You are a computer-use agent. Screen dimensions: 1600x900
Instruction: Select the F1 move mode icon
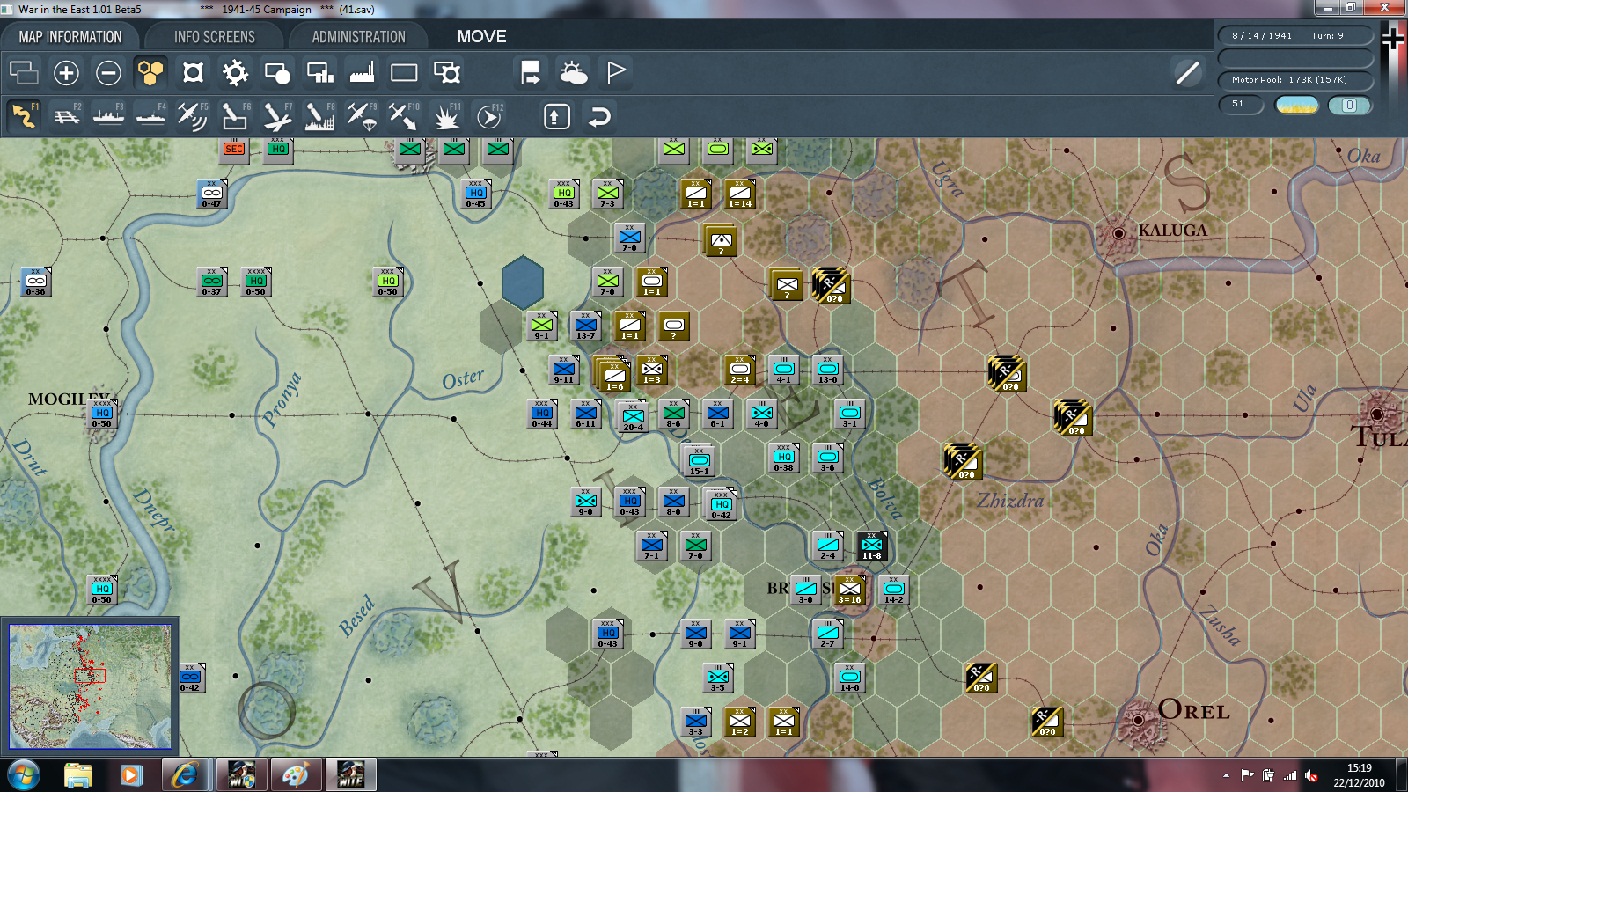24,116
